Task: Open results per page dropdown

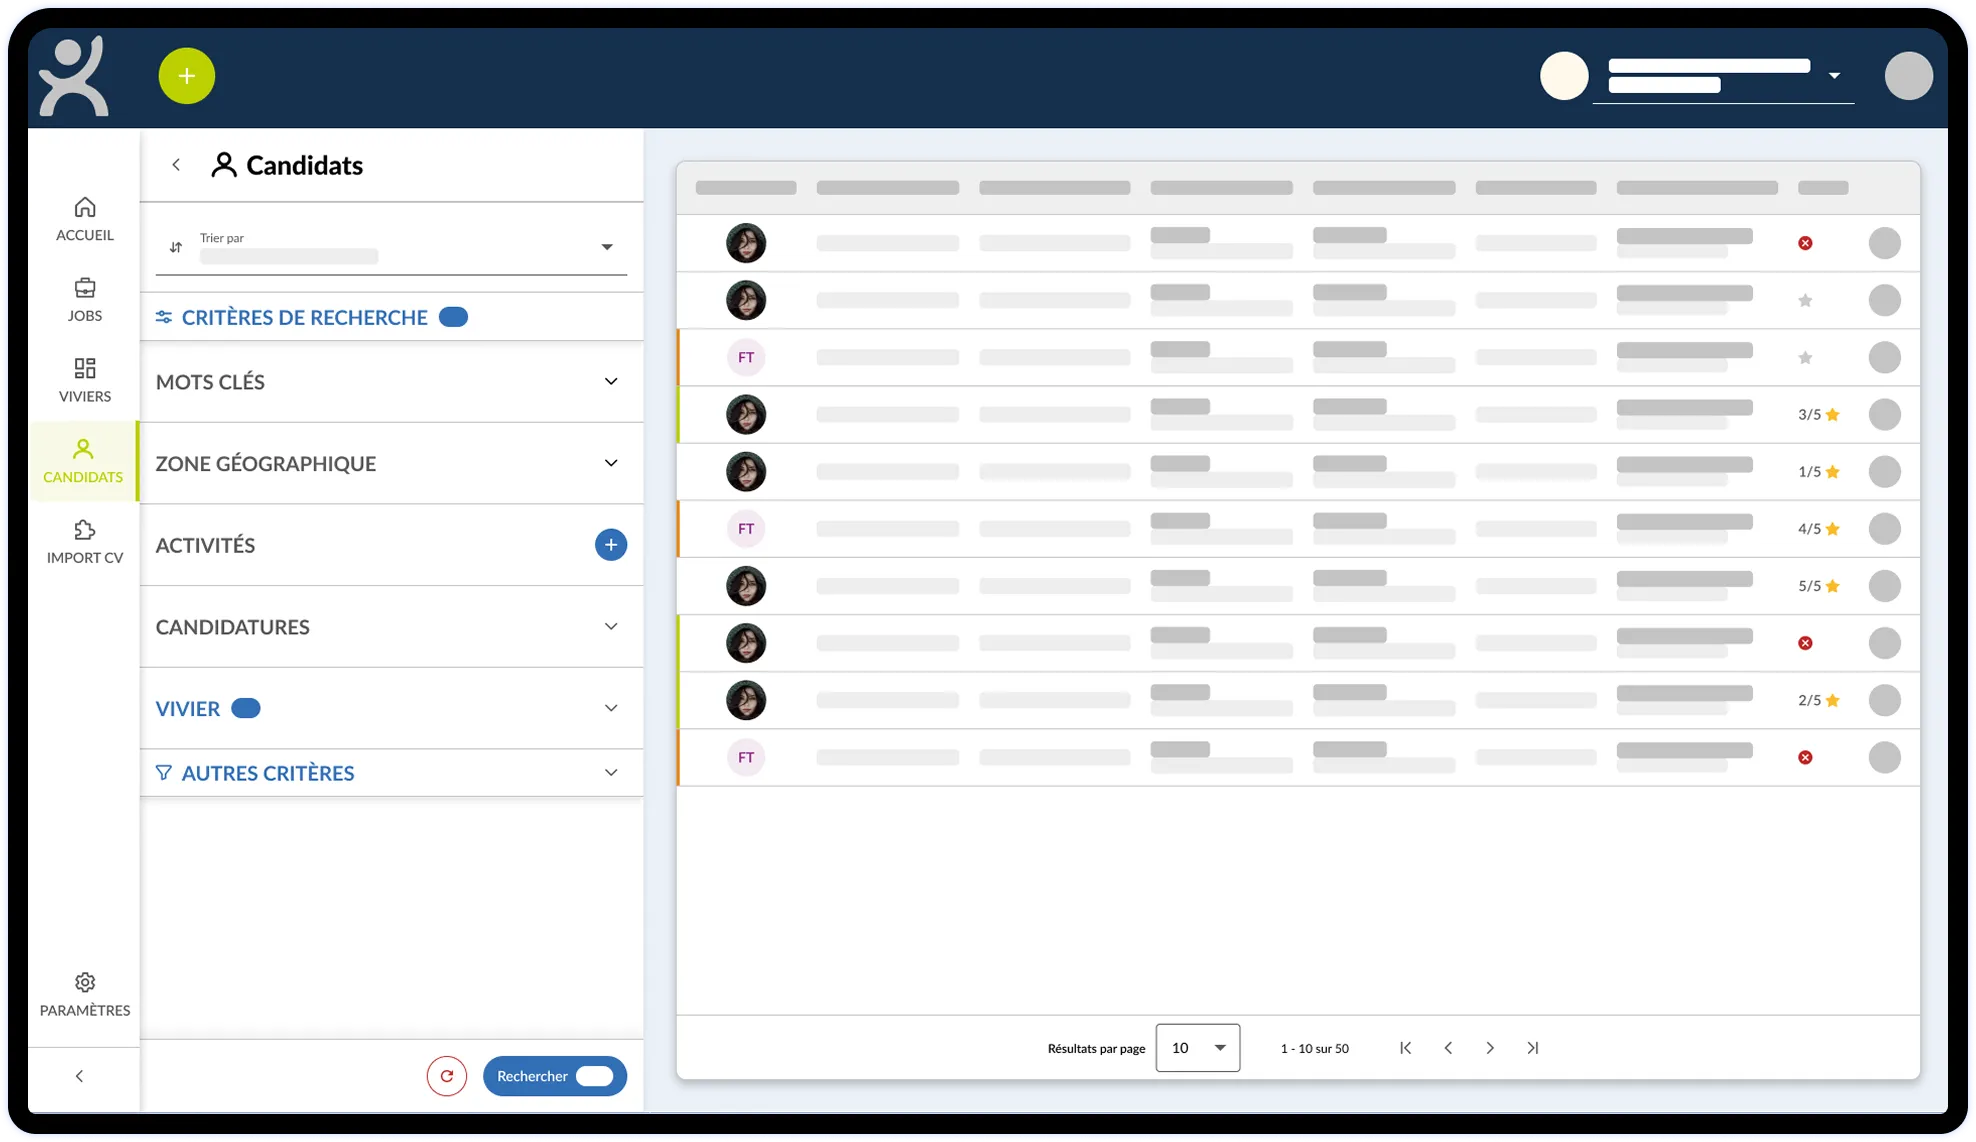Action: (1197, 1048)
